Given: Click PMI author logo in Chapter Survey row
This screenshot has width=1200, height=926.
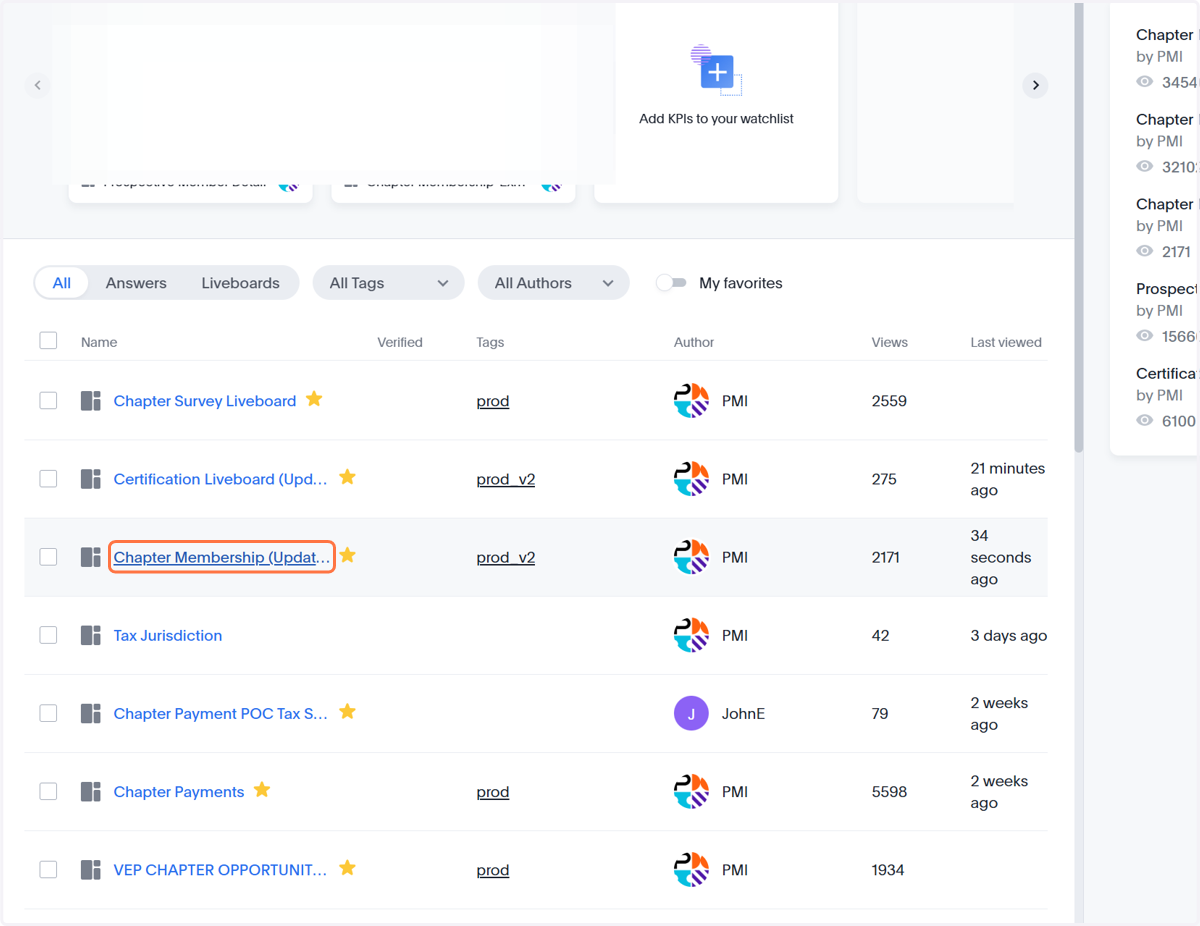Looking at the screenshot, I should 691,401.
